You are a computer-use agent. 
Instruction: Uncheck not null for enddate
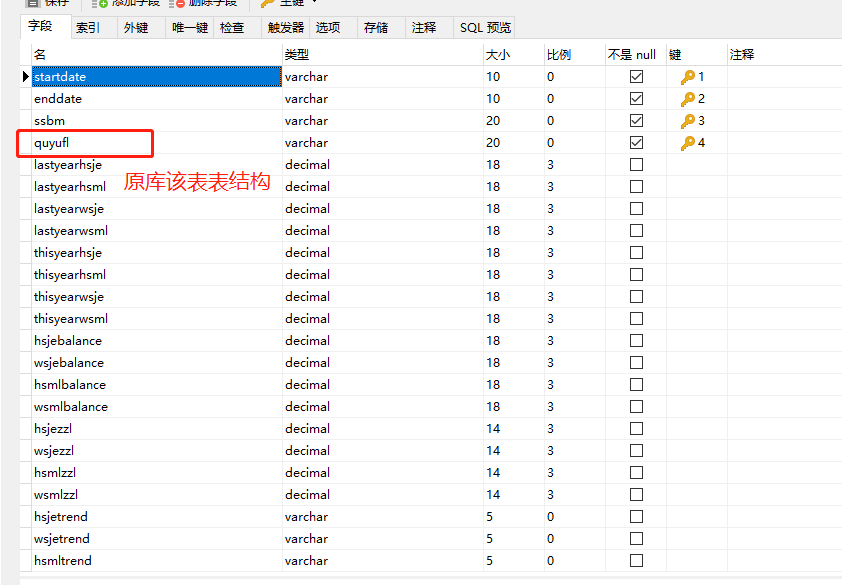[636, 99]
